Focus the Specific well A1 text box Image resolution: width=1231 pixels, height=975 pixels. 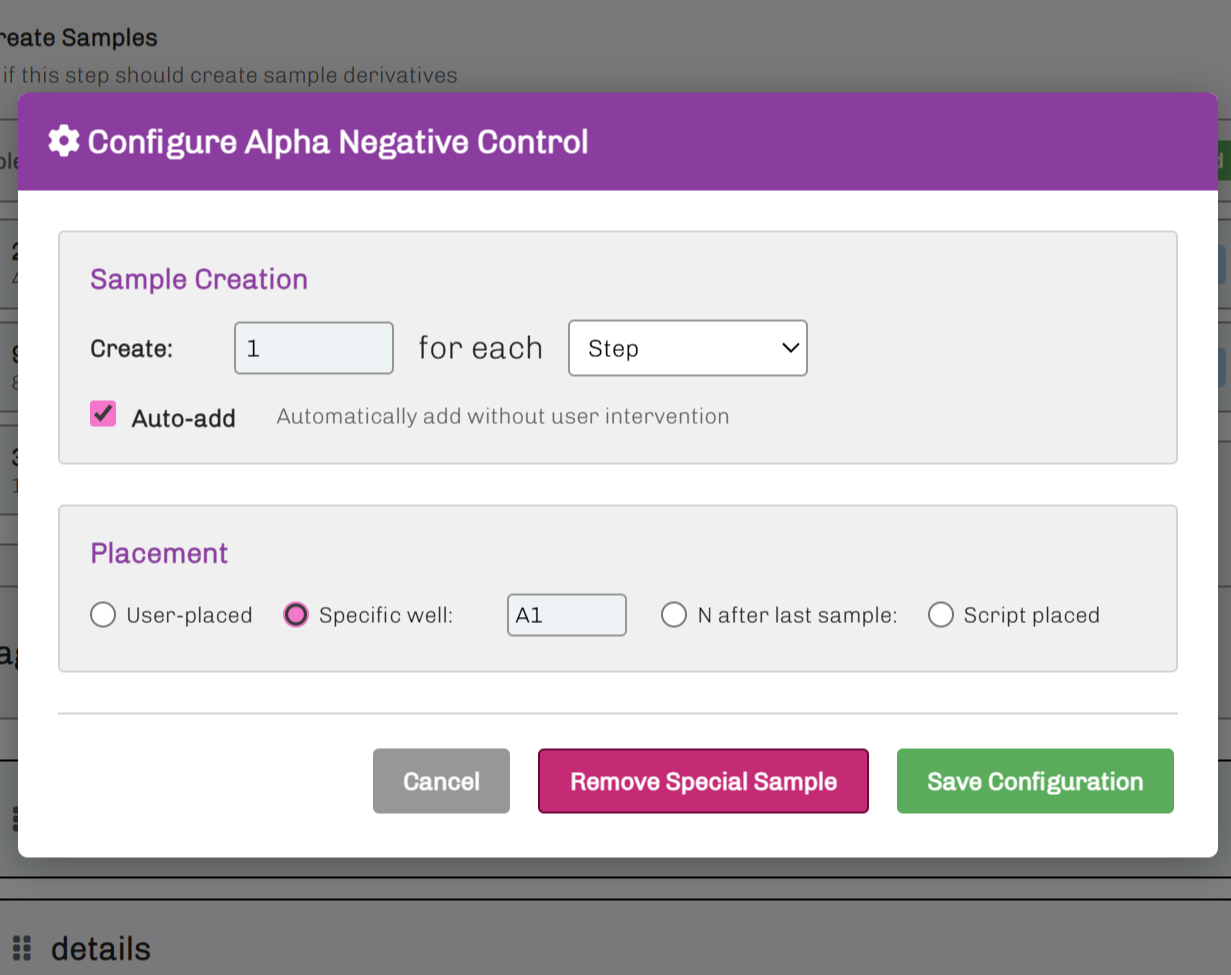click(566, 615)
